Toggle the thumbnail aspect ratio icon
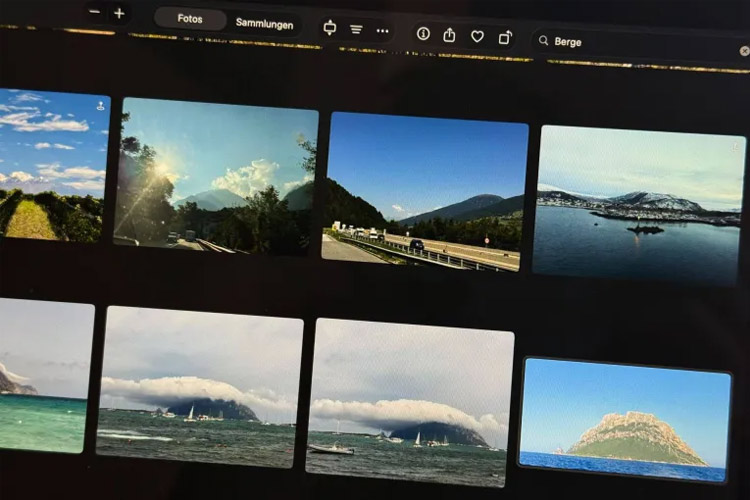 pos(329,28)
